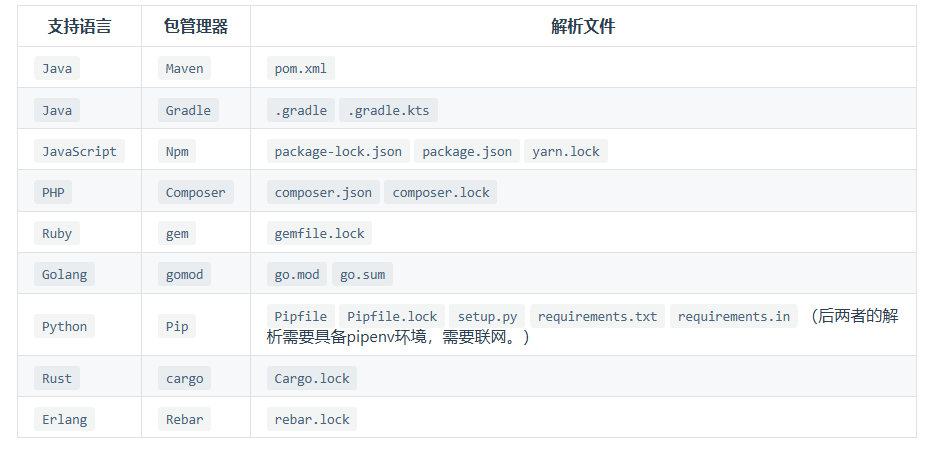This screenshot has height=450, width=926.
Task: Select the Golang language tag
Action: point(64,275)
